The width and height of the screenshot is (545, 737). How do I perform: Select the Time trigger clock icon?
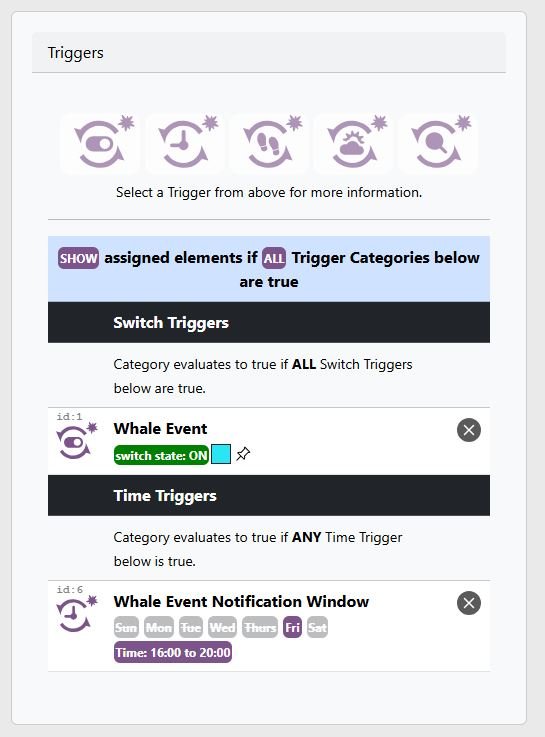(184, 143)
